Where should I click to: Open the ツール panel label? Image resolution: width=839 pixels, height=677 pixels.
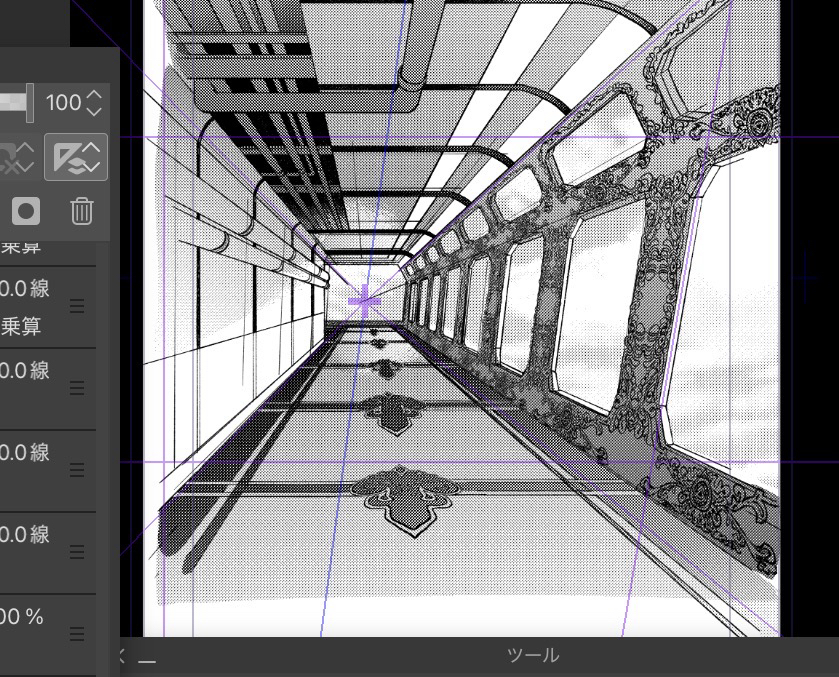(x=532, y=656)
